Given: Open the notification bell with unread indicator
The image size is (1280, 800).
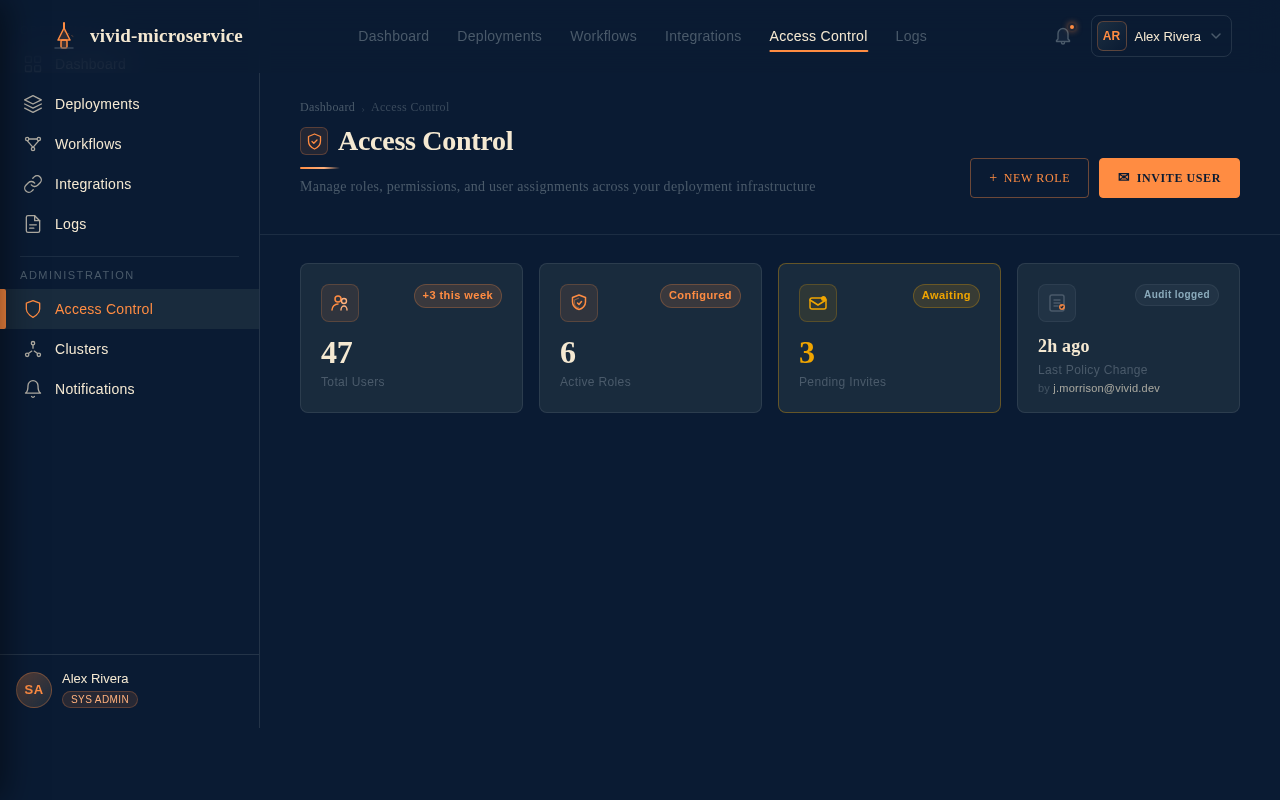Looking at the screenshot, I should 1060,36.
